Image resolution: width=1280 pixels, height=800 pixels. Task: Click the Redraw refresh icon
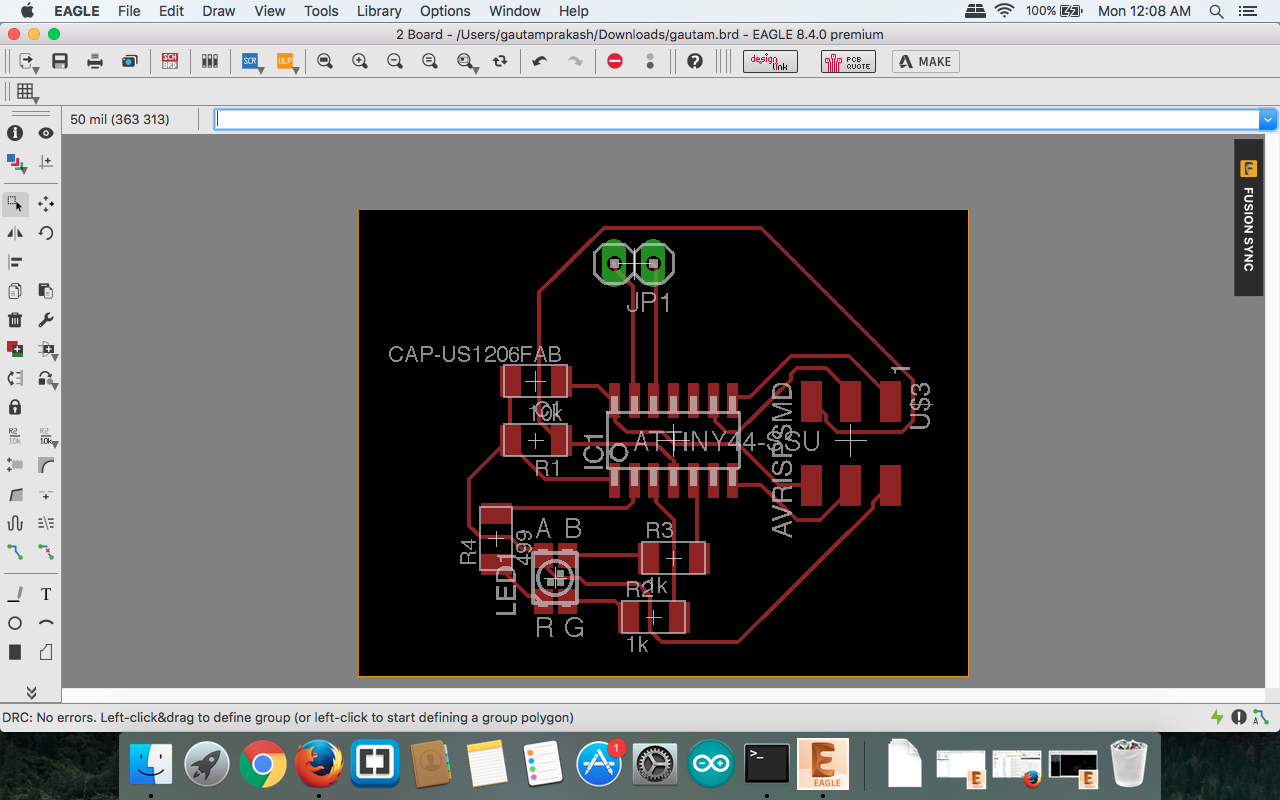point(500,61)
